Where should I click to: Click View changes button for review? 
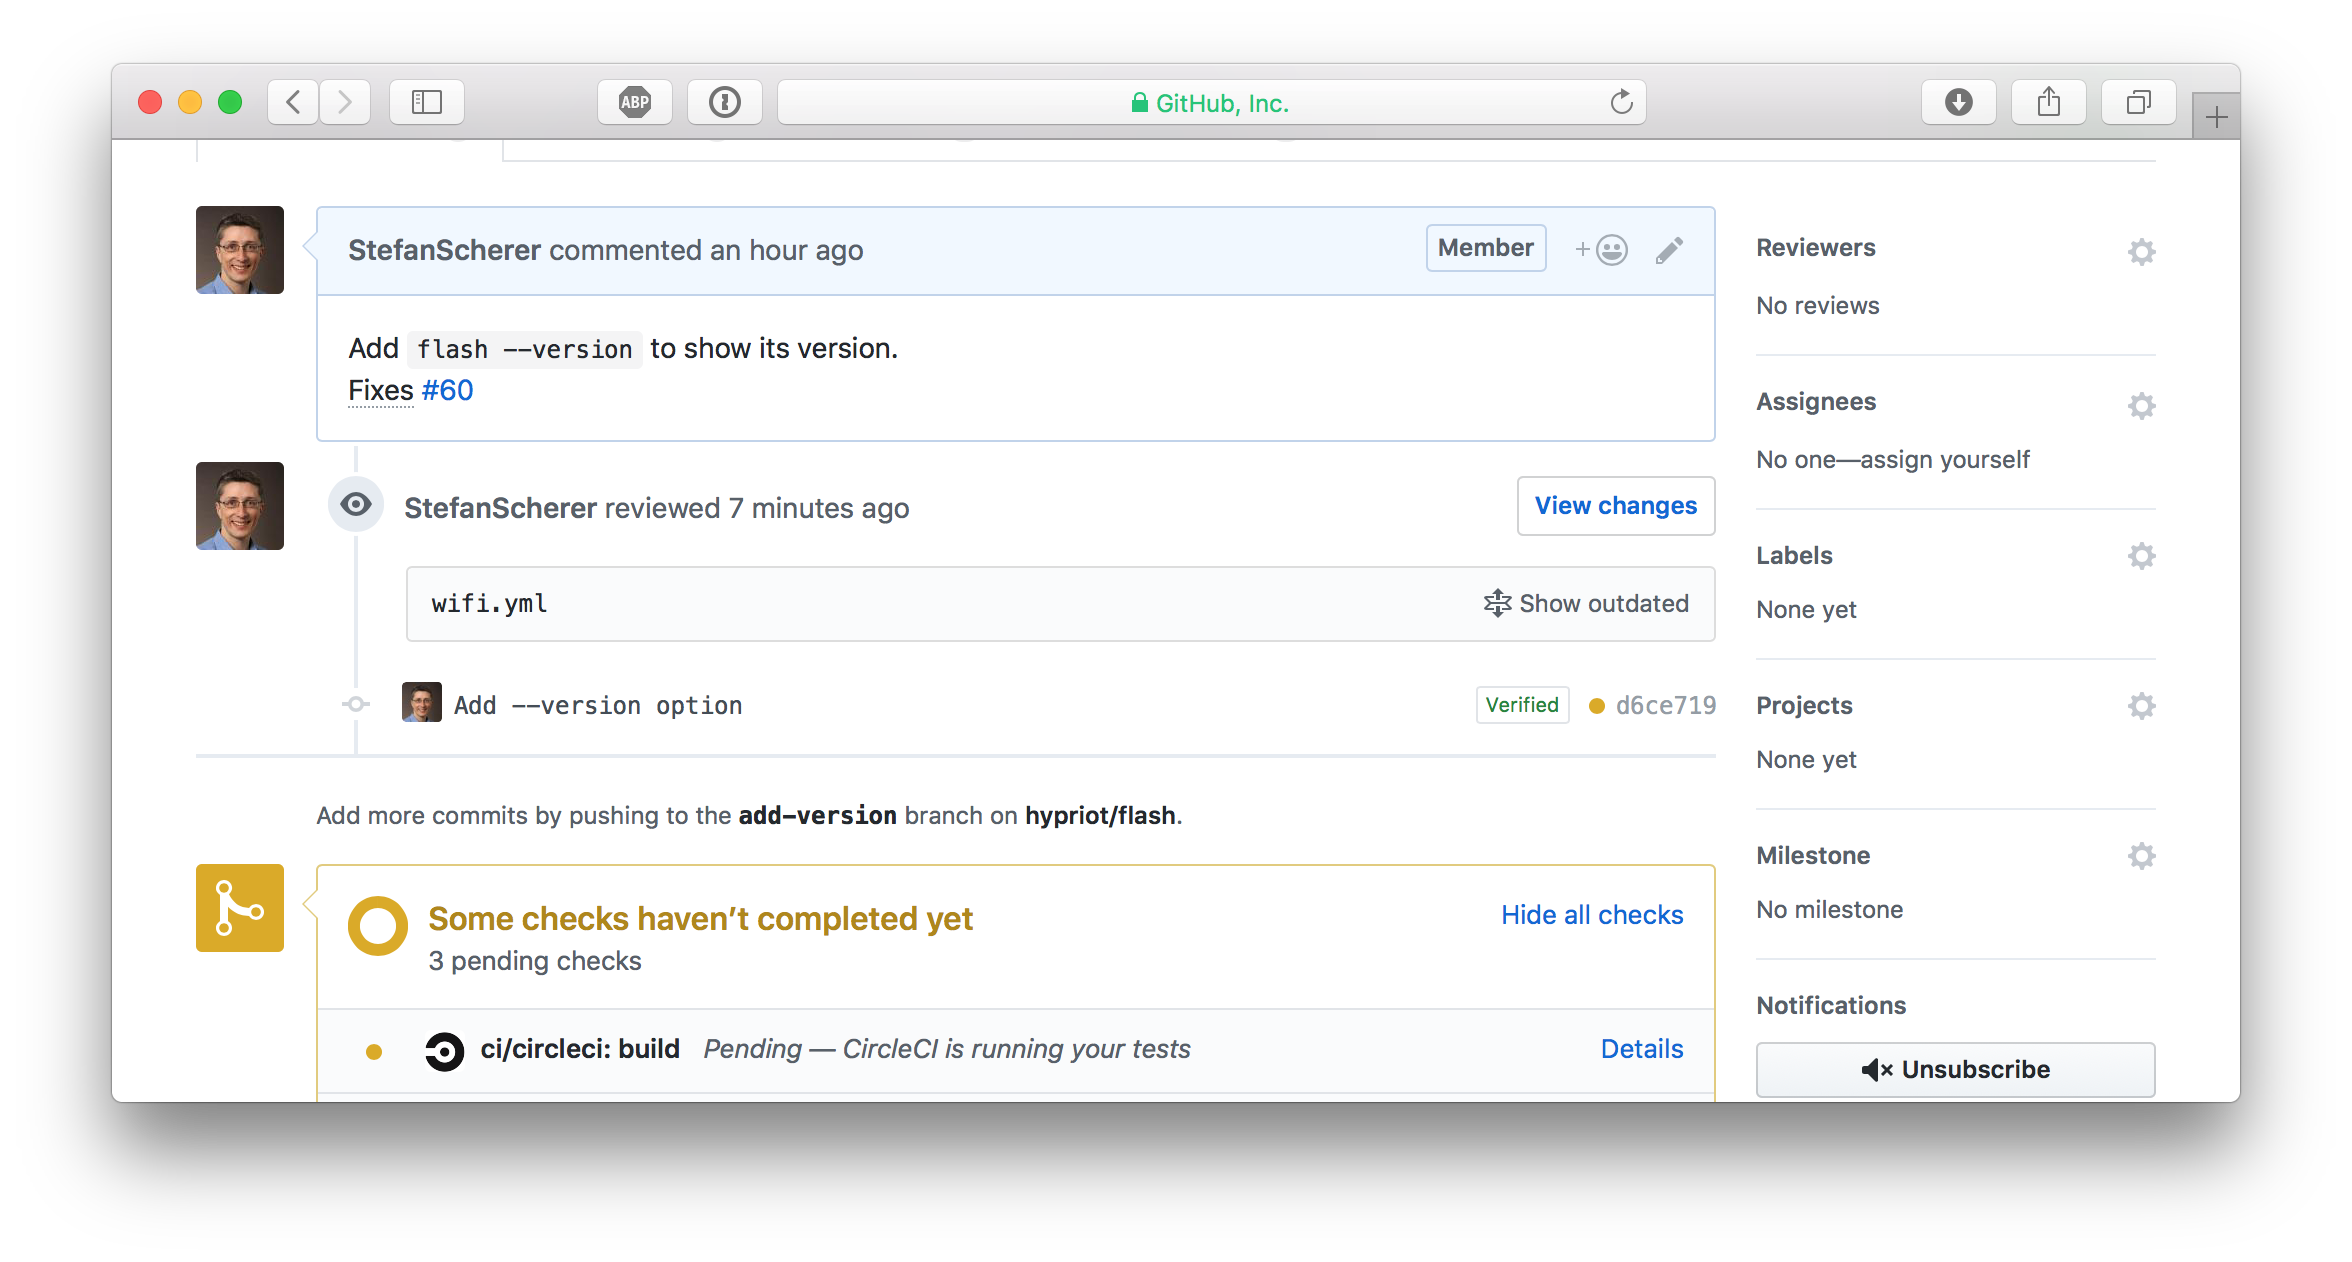click(1615, 506)
